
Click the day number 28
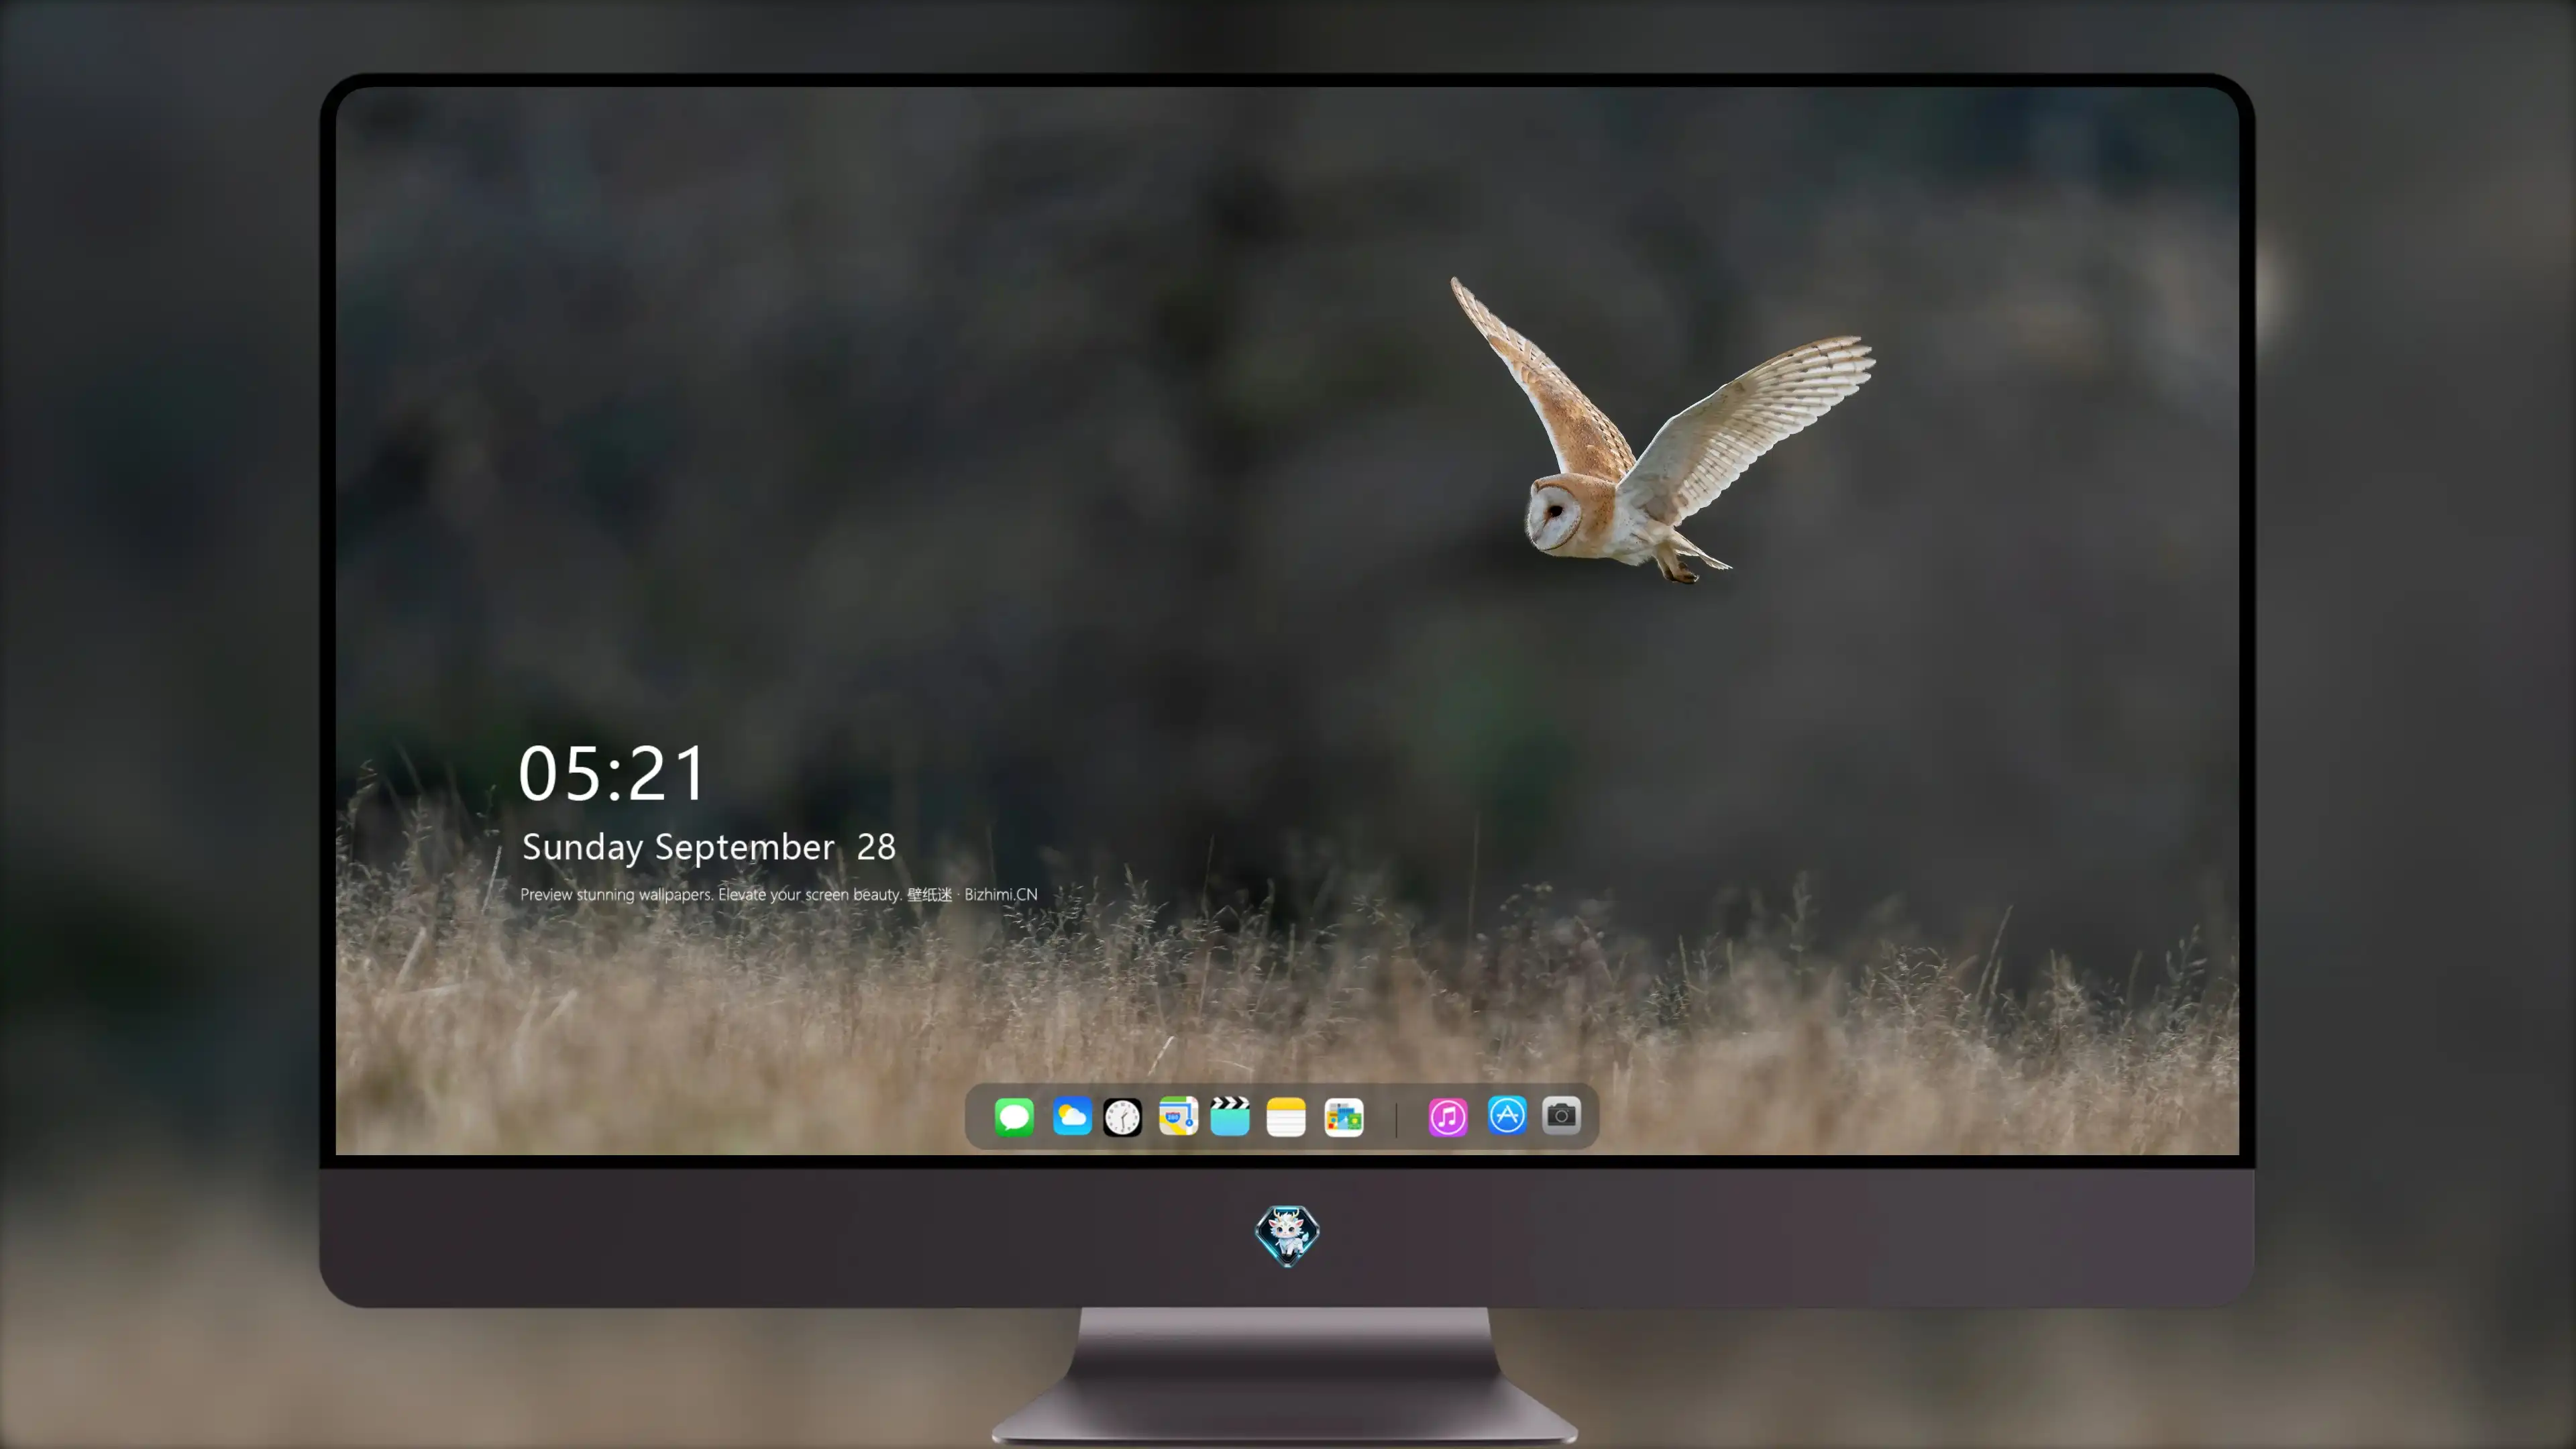(876, 848)
